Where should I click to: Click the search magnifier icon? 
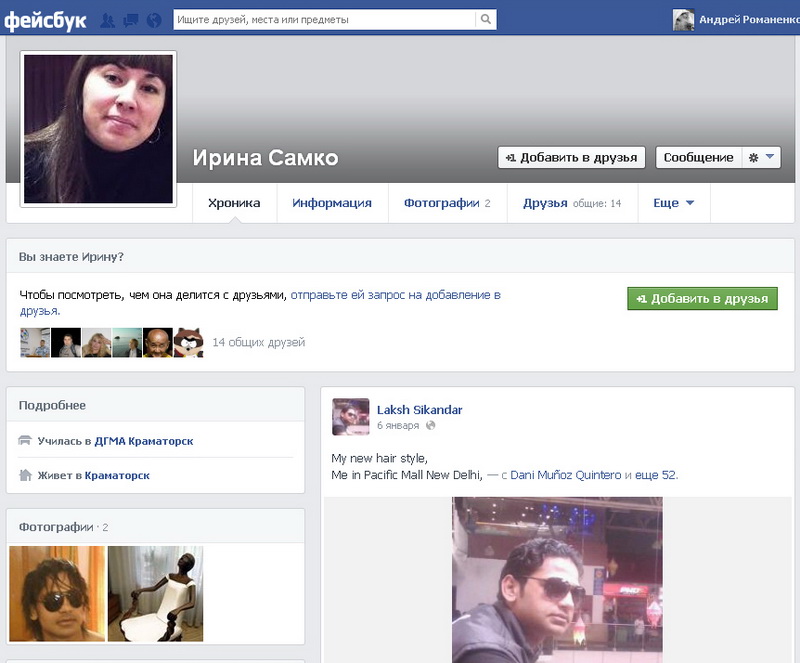[485, 19]
